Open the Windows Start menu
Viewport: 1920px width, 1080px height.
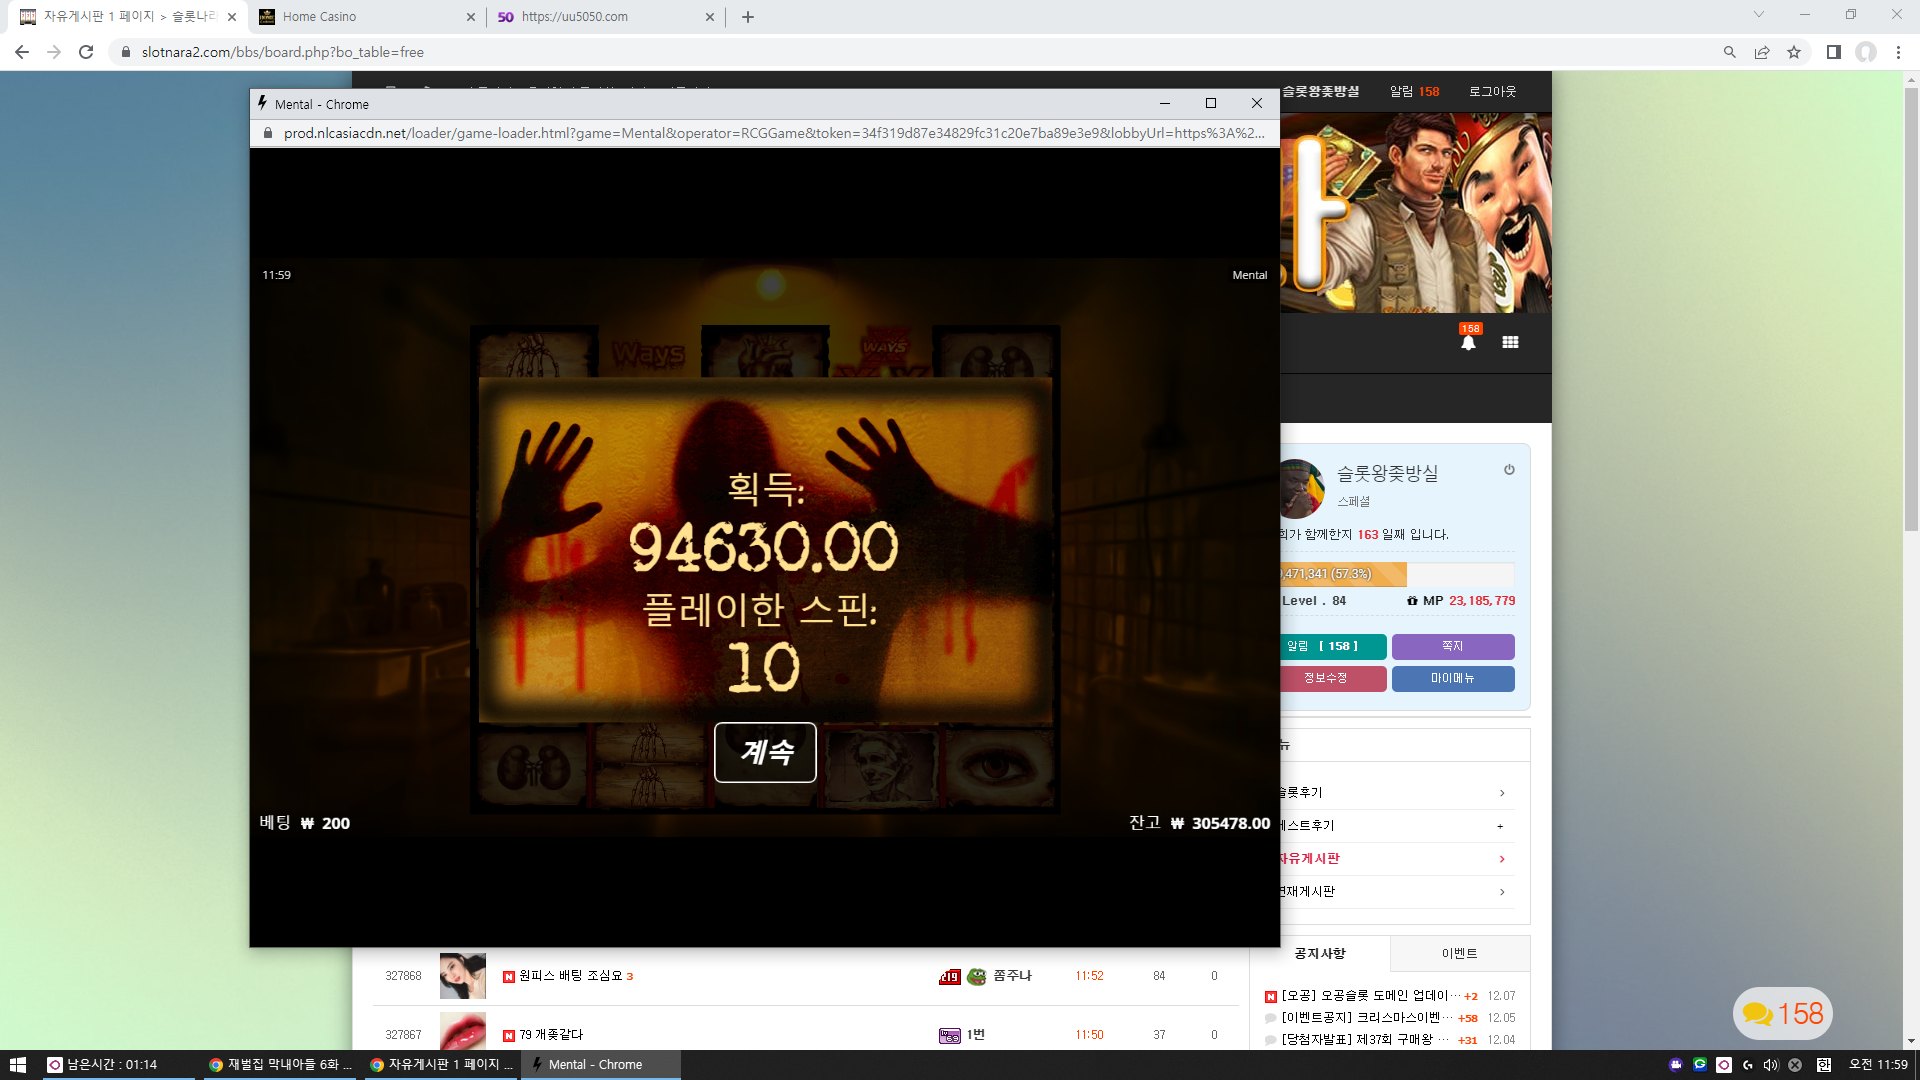(17, 1065)
